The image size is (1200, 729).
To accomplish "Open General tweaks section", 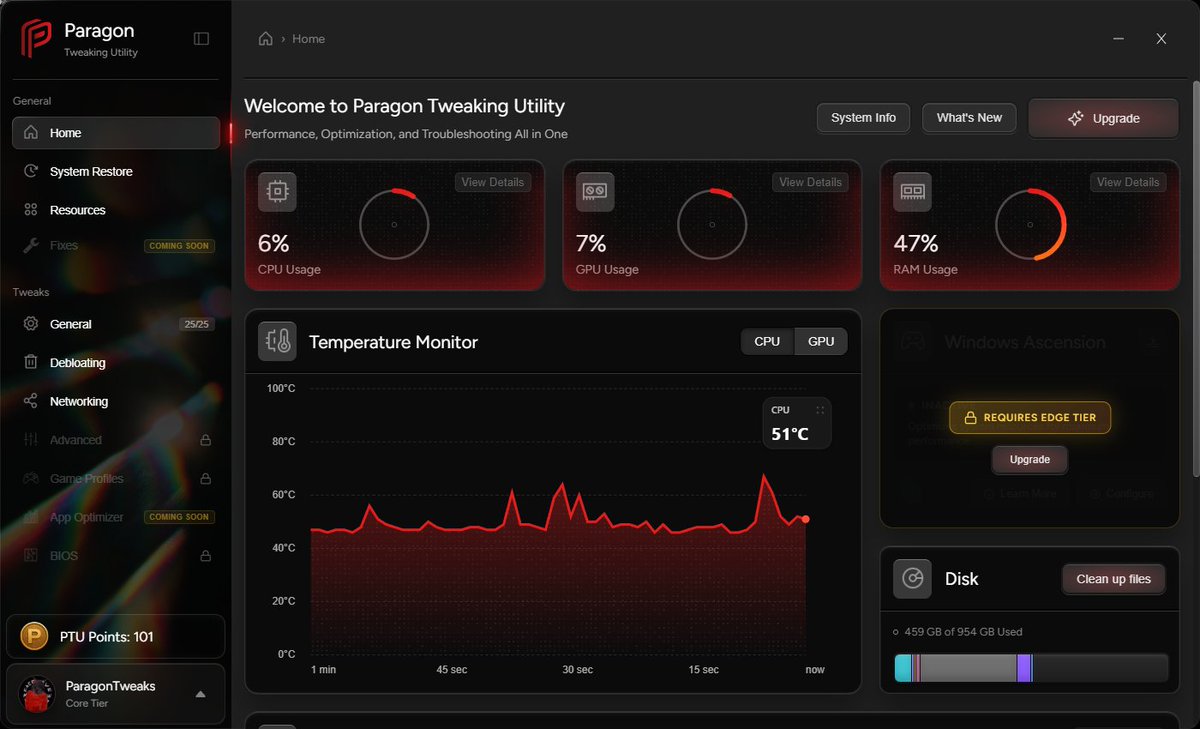I will [116, 324].
